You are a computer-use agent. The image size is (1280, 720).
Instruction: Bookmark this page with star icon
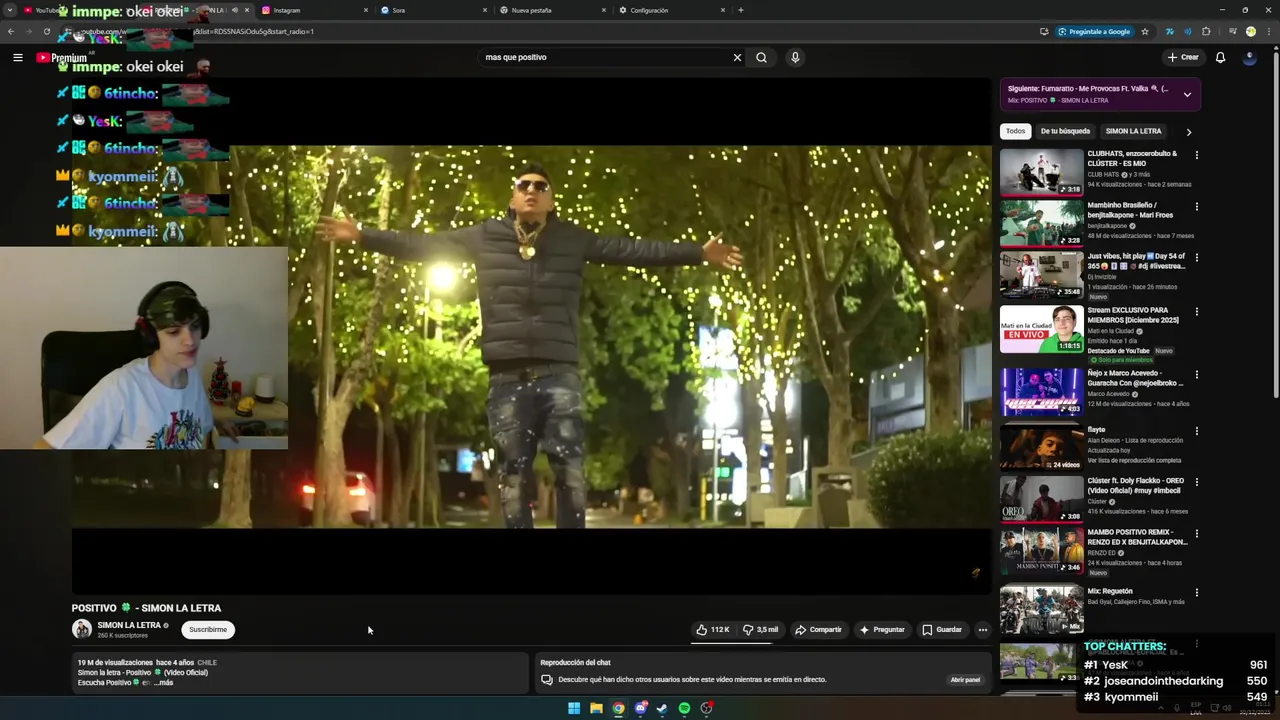tap(1145, 31)
